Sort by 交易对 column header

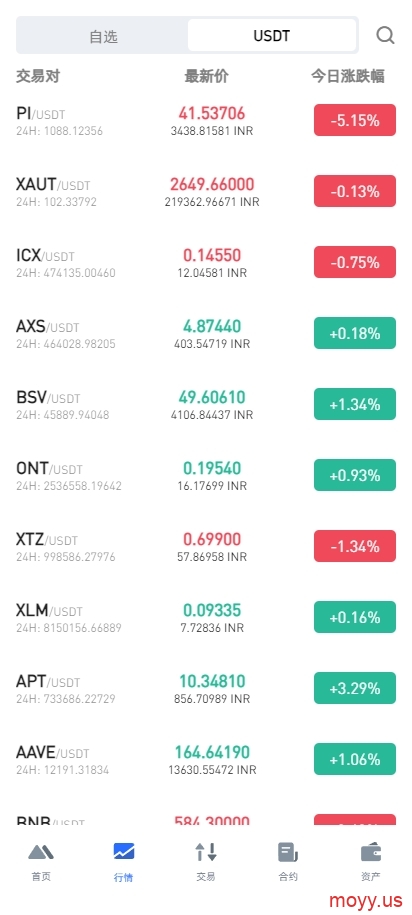(x=38, y=76)
